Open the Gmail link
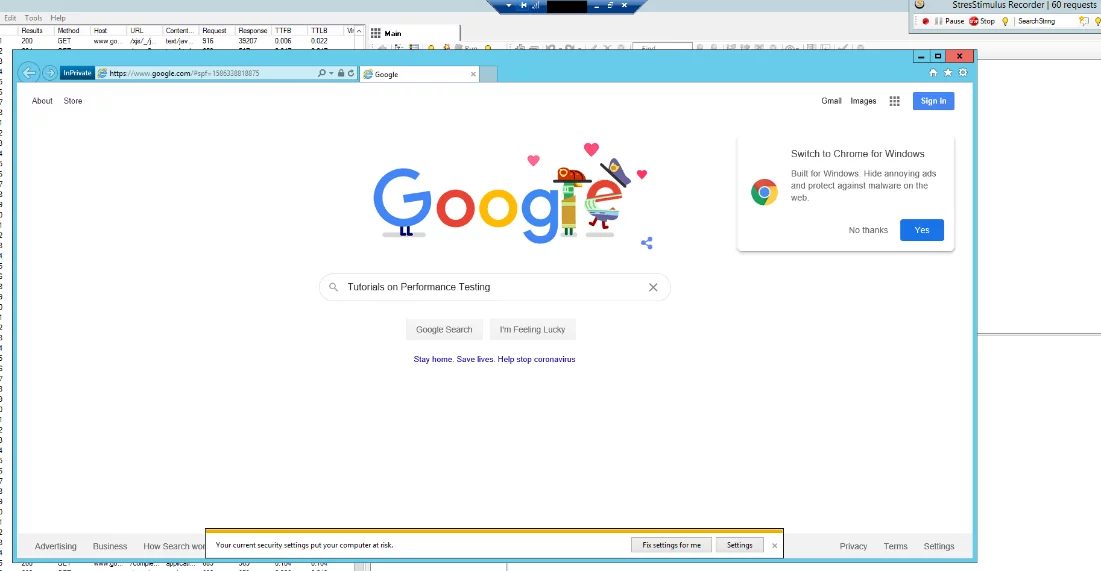The height and width of the screenshot is (571, 1101). (x=831, y=101)
